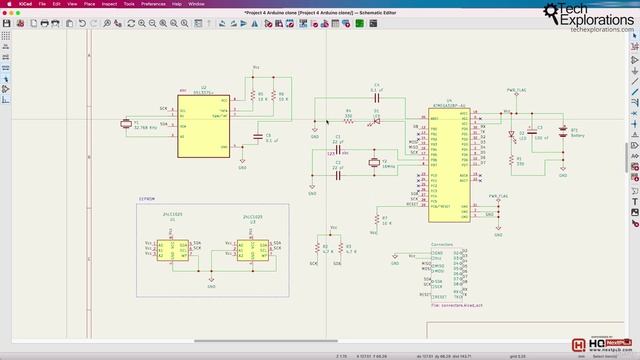
Task: Click the Zoom In icon
Action: [142, 23]
